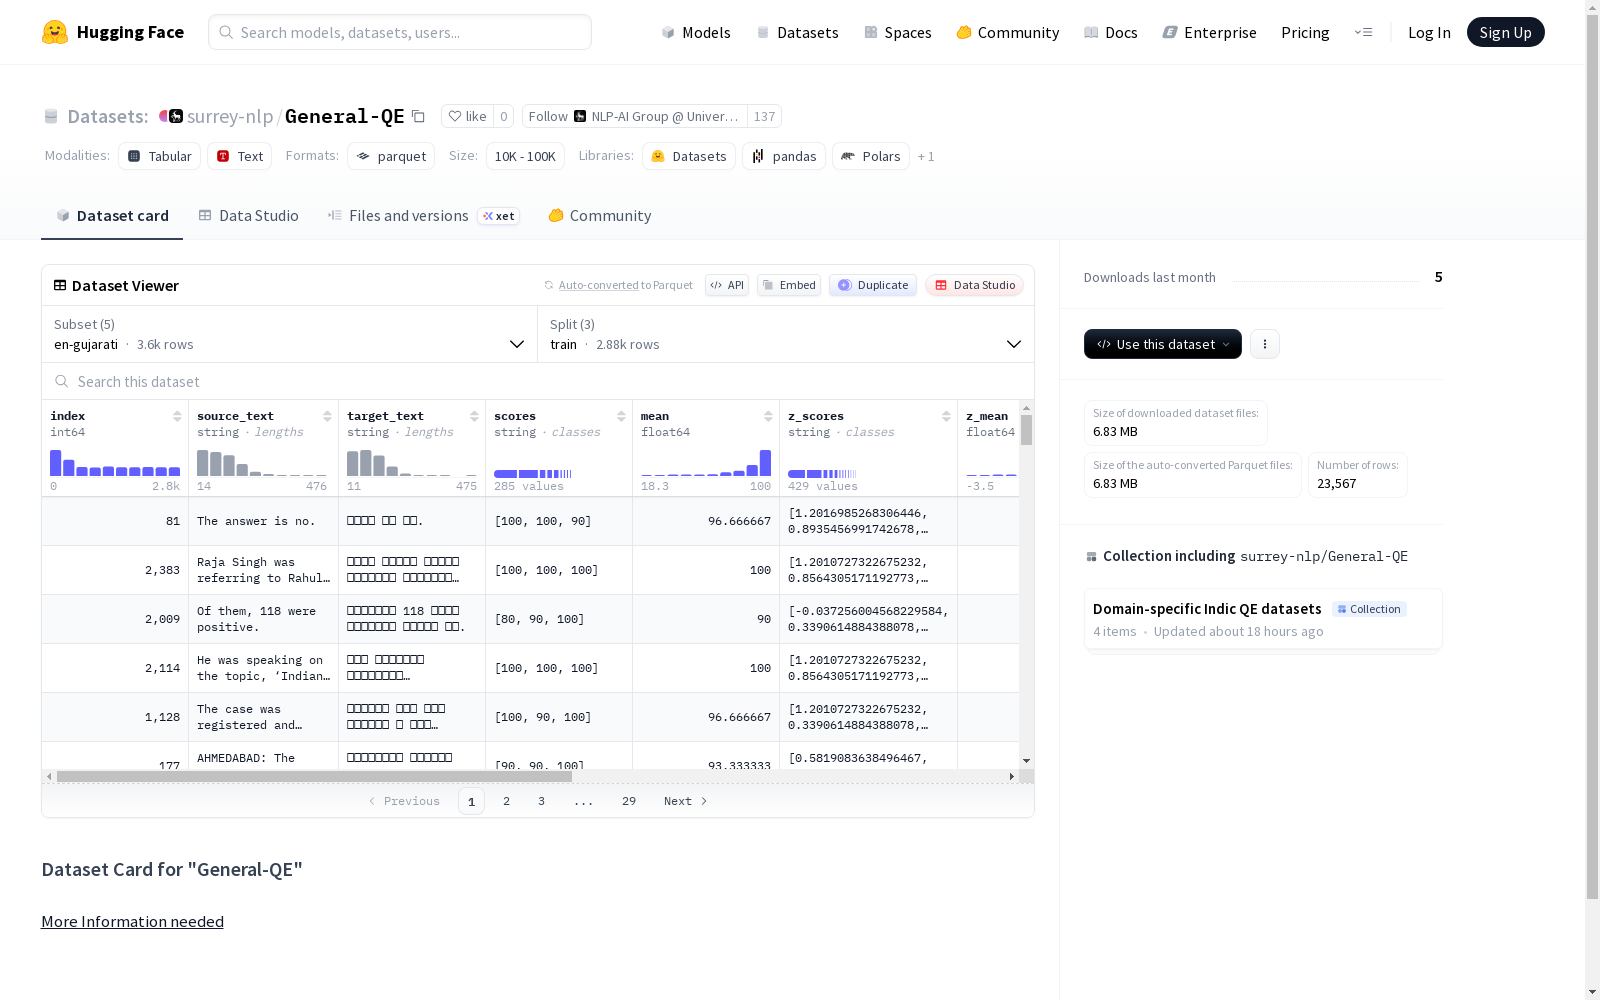Image resolution: width=1600 pixels, height=1000 pixels.
Task: Go to Spaces in the top navigation
Action: 898,32
